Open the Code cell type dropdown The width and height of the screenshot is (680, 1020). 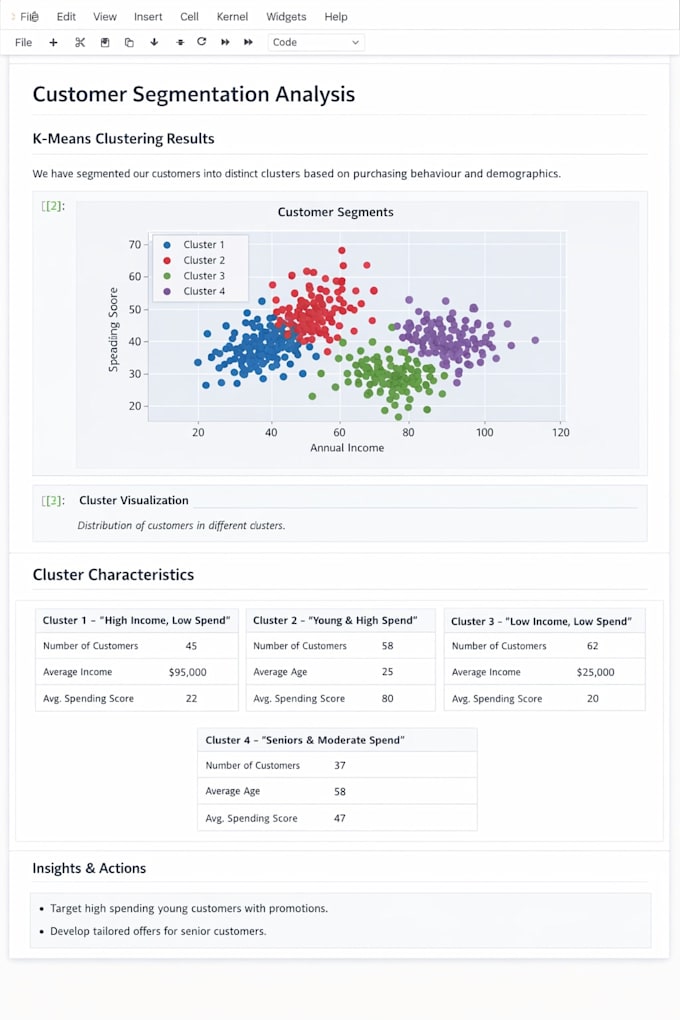click(x=316, y=42)
